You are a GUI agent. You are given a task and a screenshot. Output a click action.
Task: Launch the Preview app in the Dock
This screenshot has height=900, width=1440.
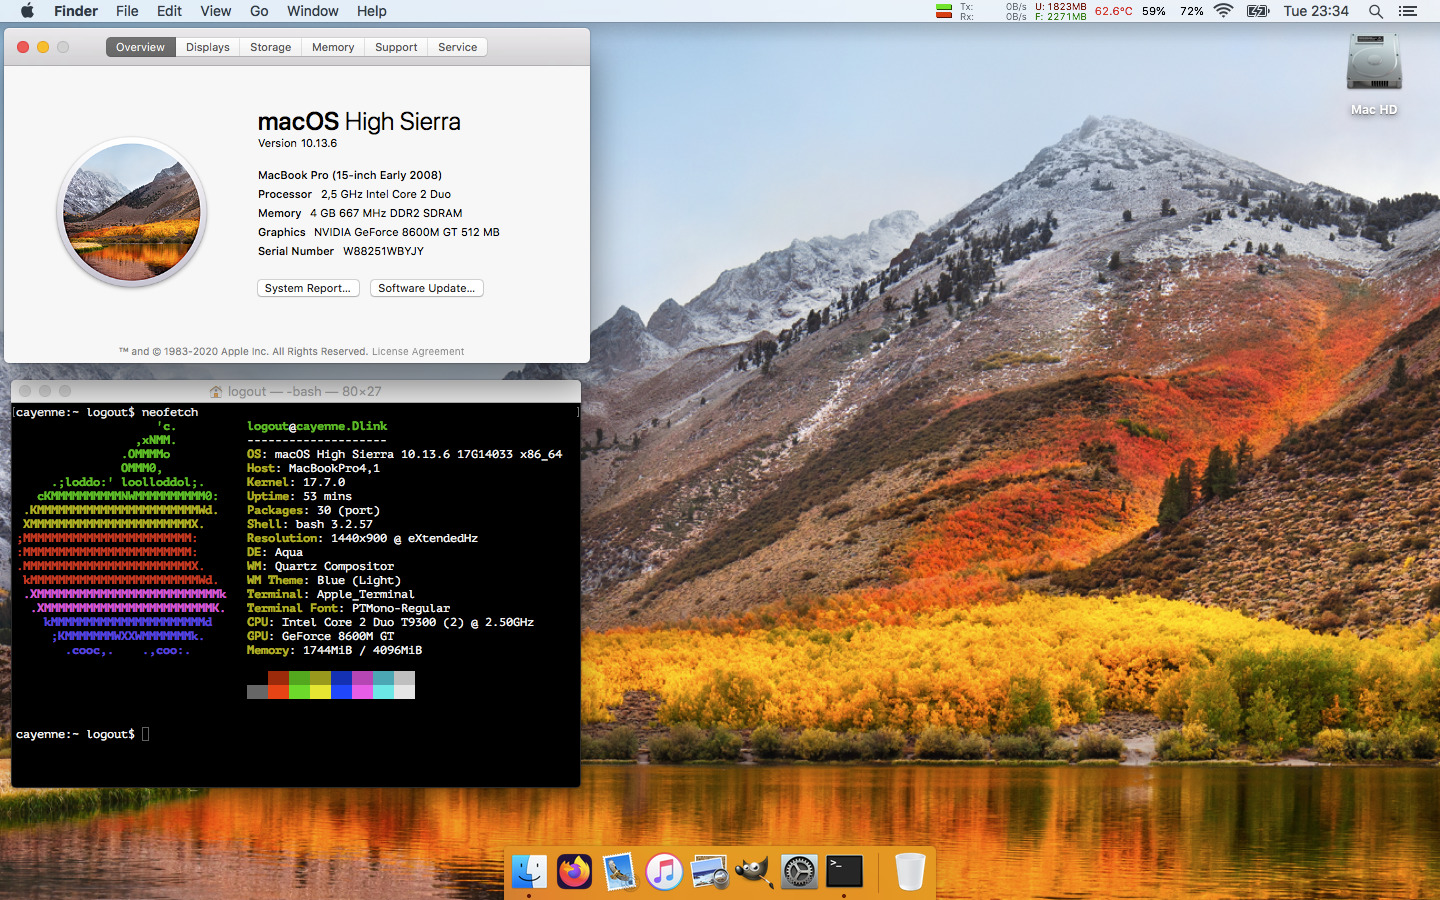point(709,871)
